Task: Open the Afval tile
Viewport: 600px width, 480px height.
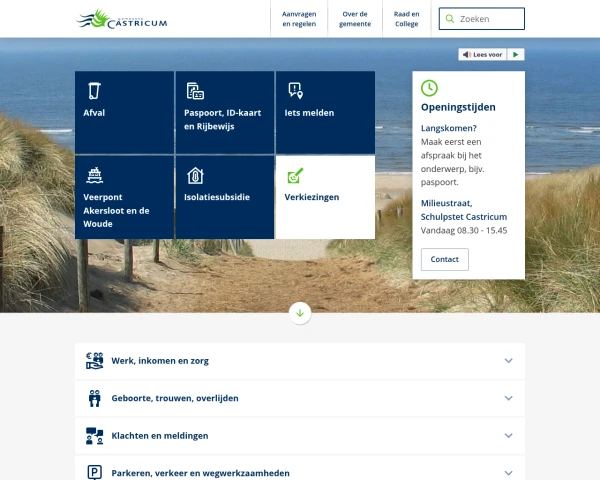Action: [124, 113]
